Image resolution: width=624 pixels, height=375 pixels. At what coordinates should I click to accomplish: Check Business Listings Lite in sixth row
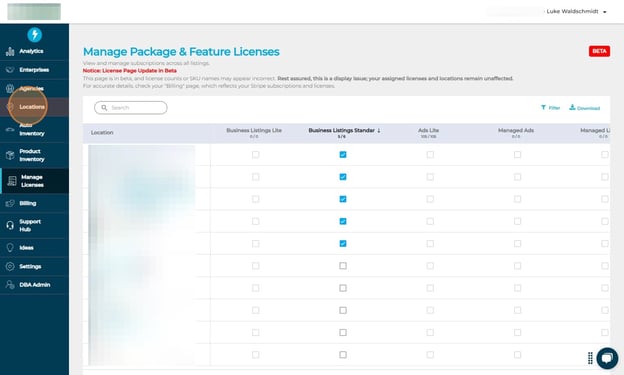pos(255,266)
